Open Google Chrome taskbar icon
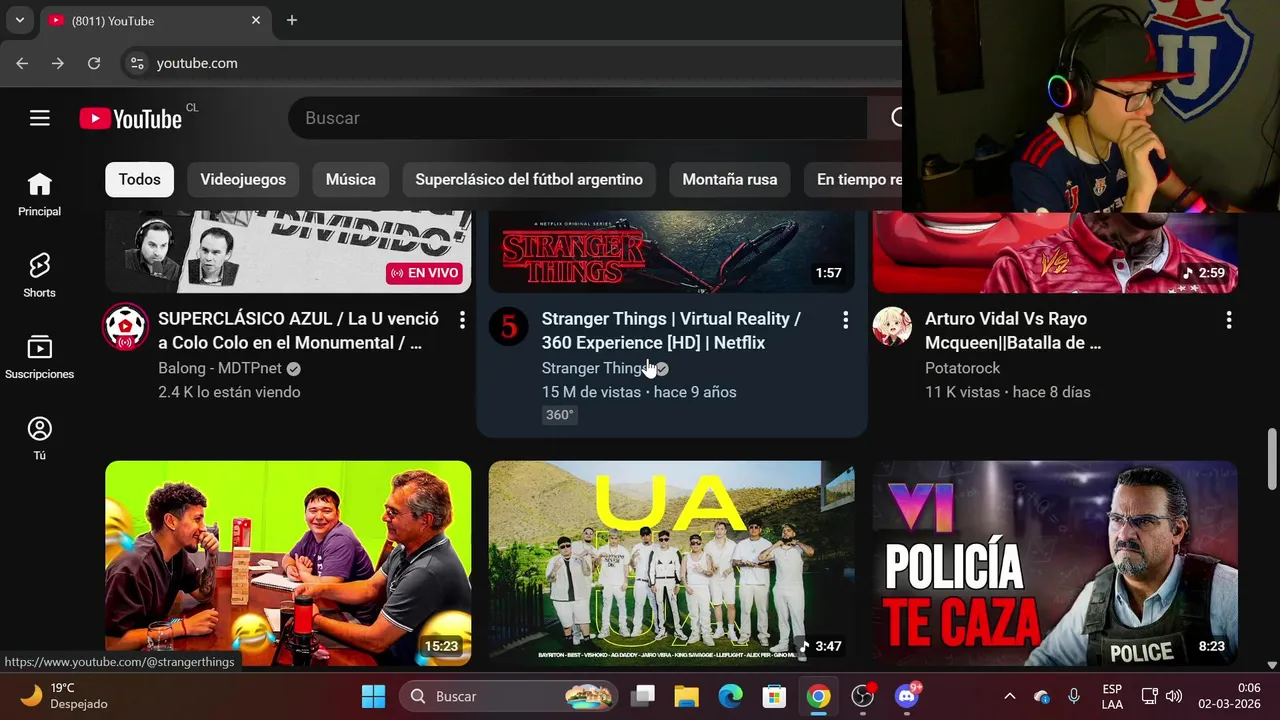 (818, 696)
